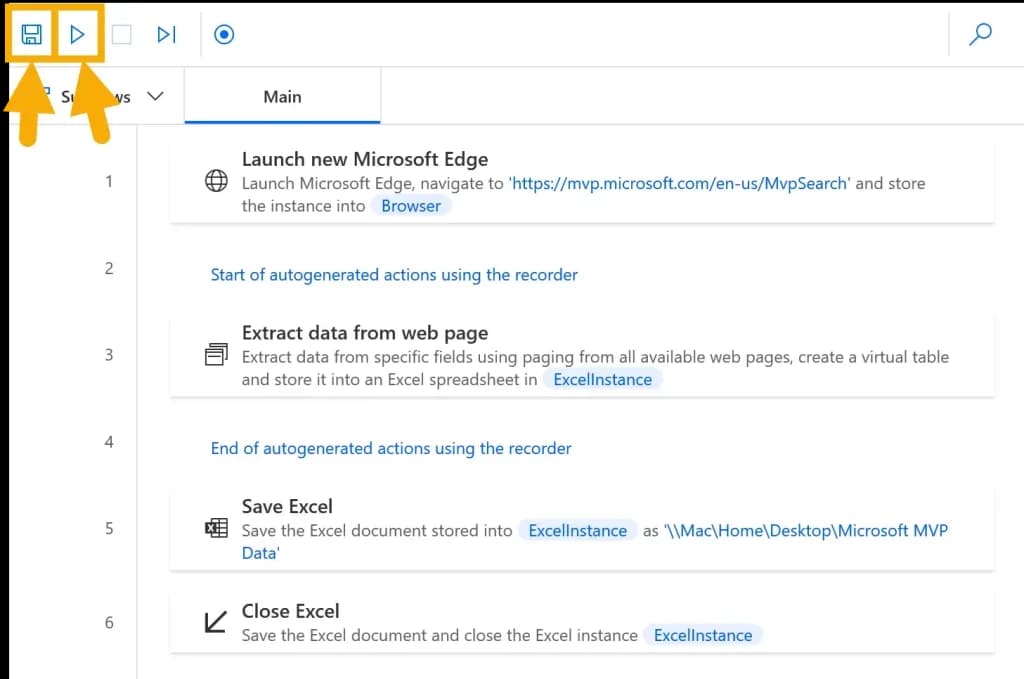Click the ExcelInstance chip in Close Excel action
This screenshot has height=679, width=1024.
703,635
